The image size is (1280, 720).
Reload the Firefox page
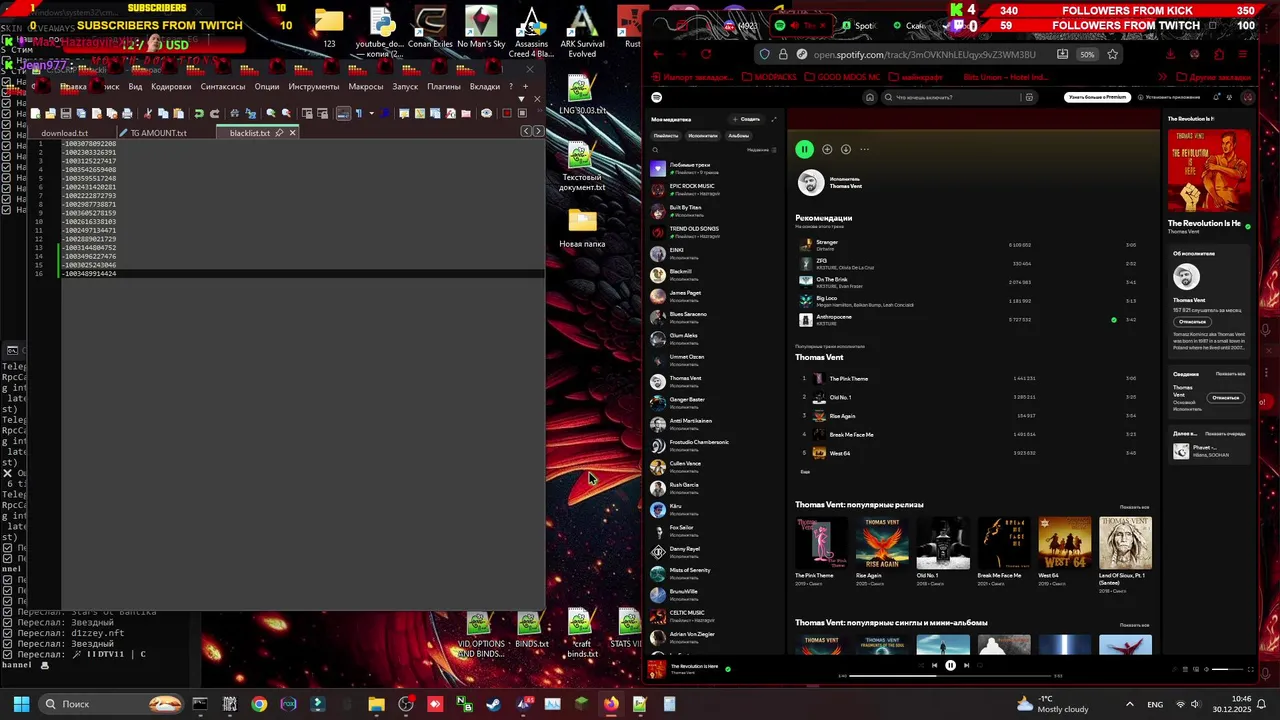click(x=706, y=54)
